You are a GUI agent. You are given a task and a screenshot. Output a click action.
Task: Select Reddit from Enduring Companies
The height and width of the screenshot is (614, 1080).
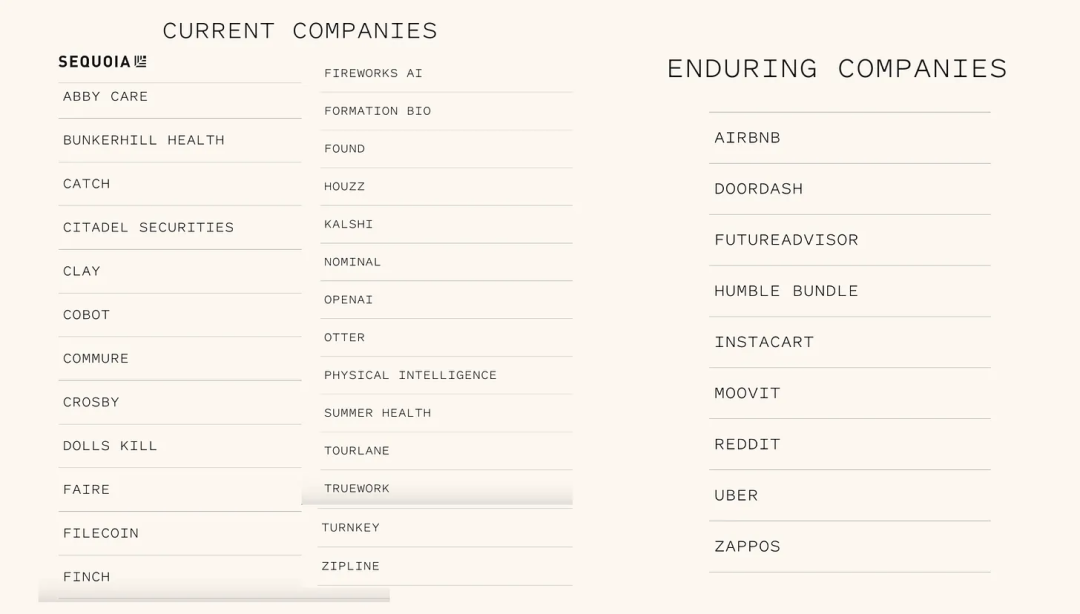(850, 444)
